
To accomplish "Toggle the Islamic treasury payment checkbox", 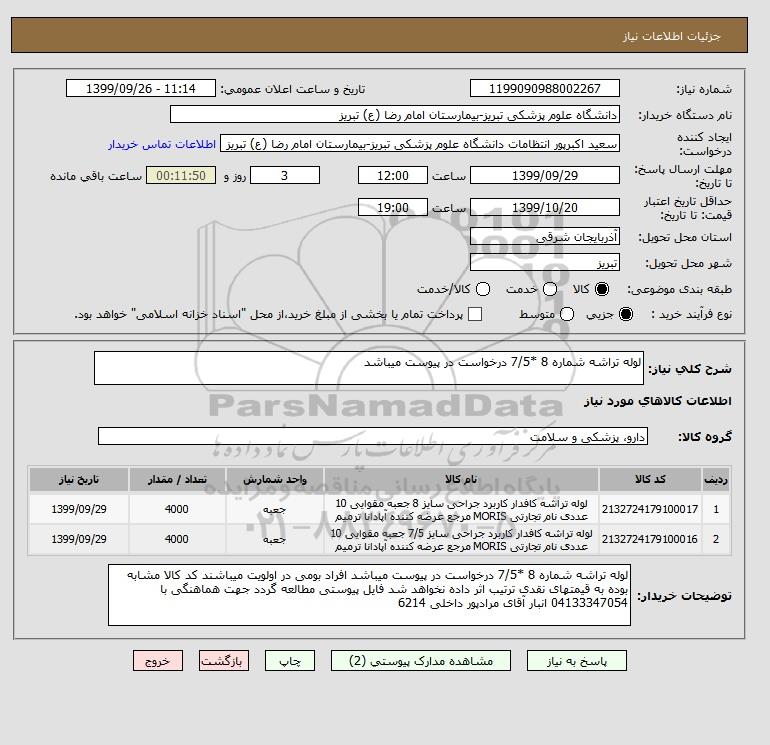I will point(475,314).
